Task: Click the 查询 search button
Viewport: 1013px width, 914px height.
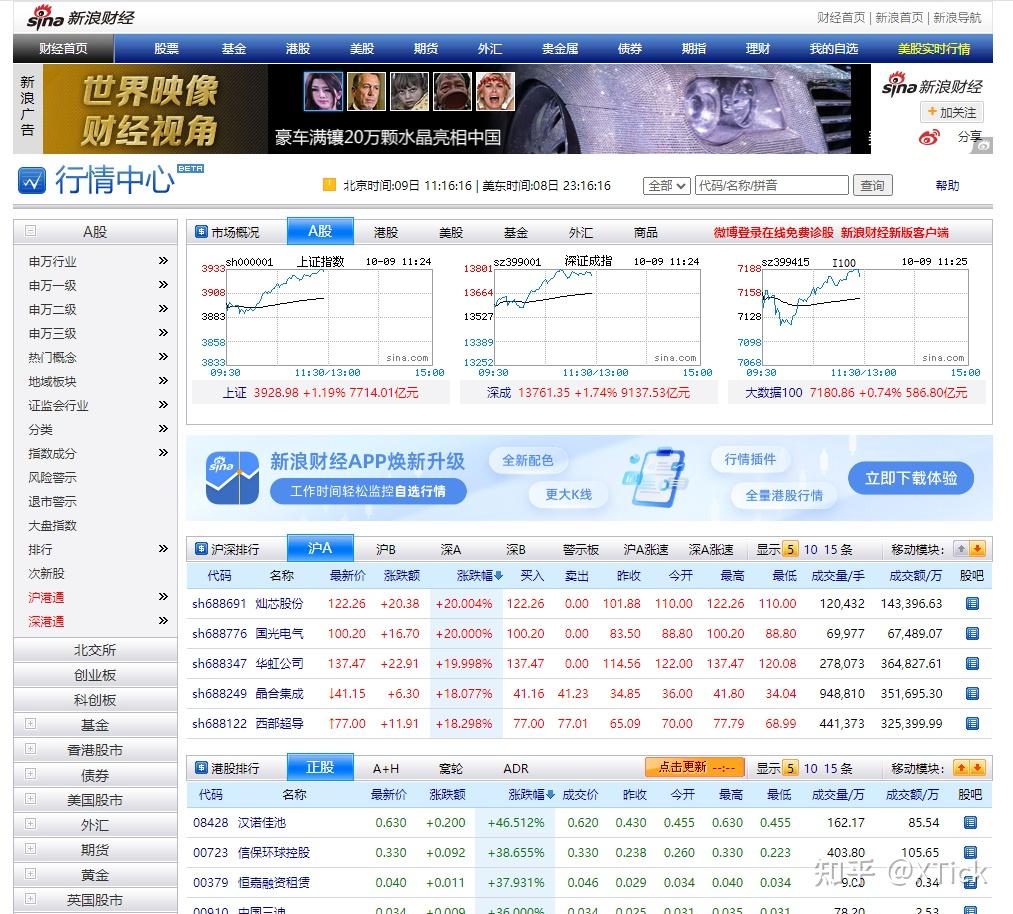Action: 870,184
